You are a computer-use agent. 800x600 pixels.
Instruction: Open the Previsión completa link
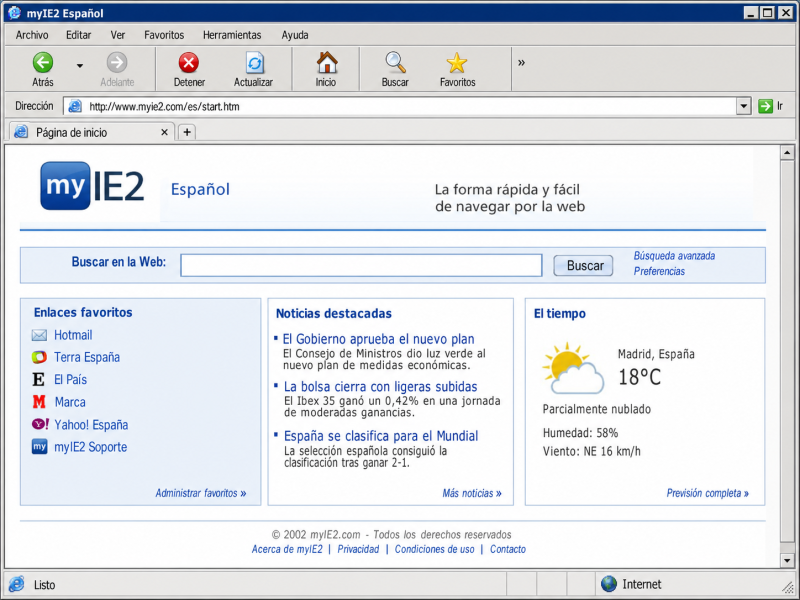[x=708, y=493]
